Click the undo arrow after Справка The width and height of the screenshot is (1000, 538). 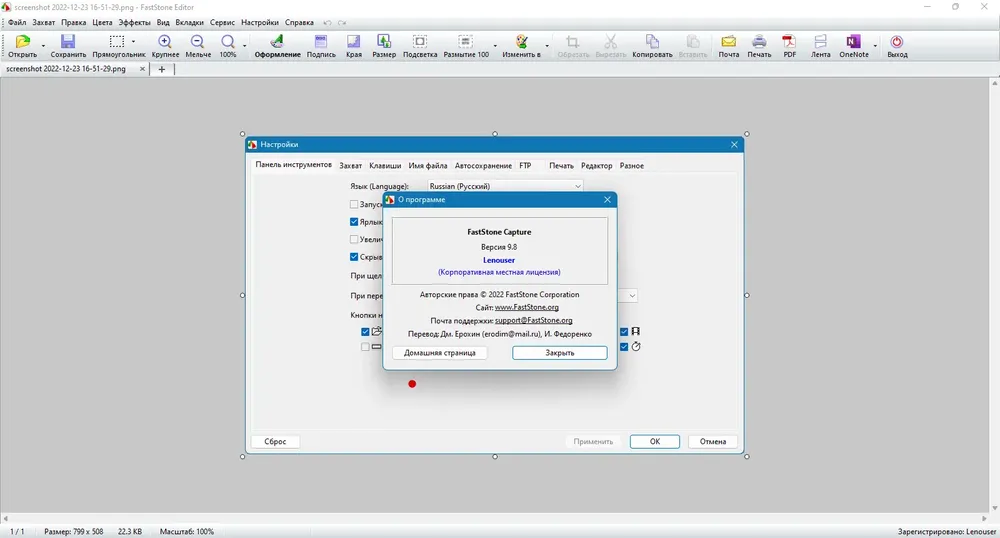(x=327, y=23)
